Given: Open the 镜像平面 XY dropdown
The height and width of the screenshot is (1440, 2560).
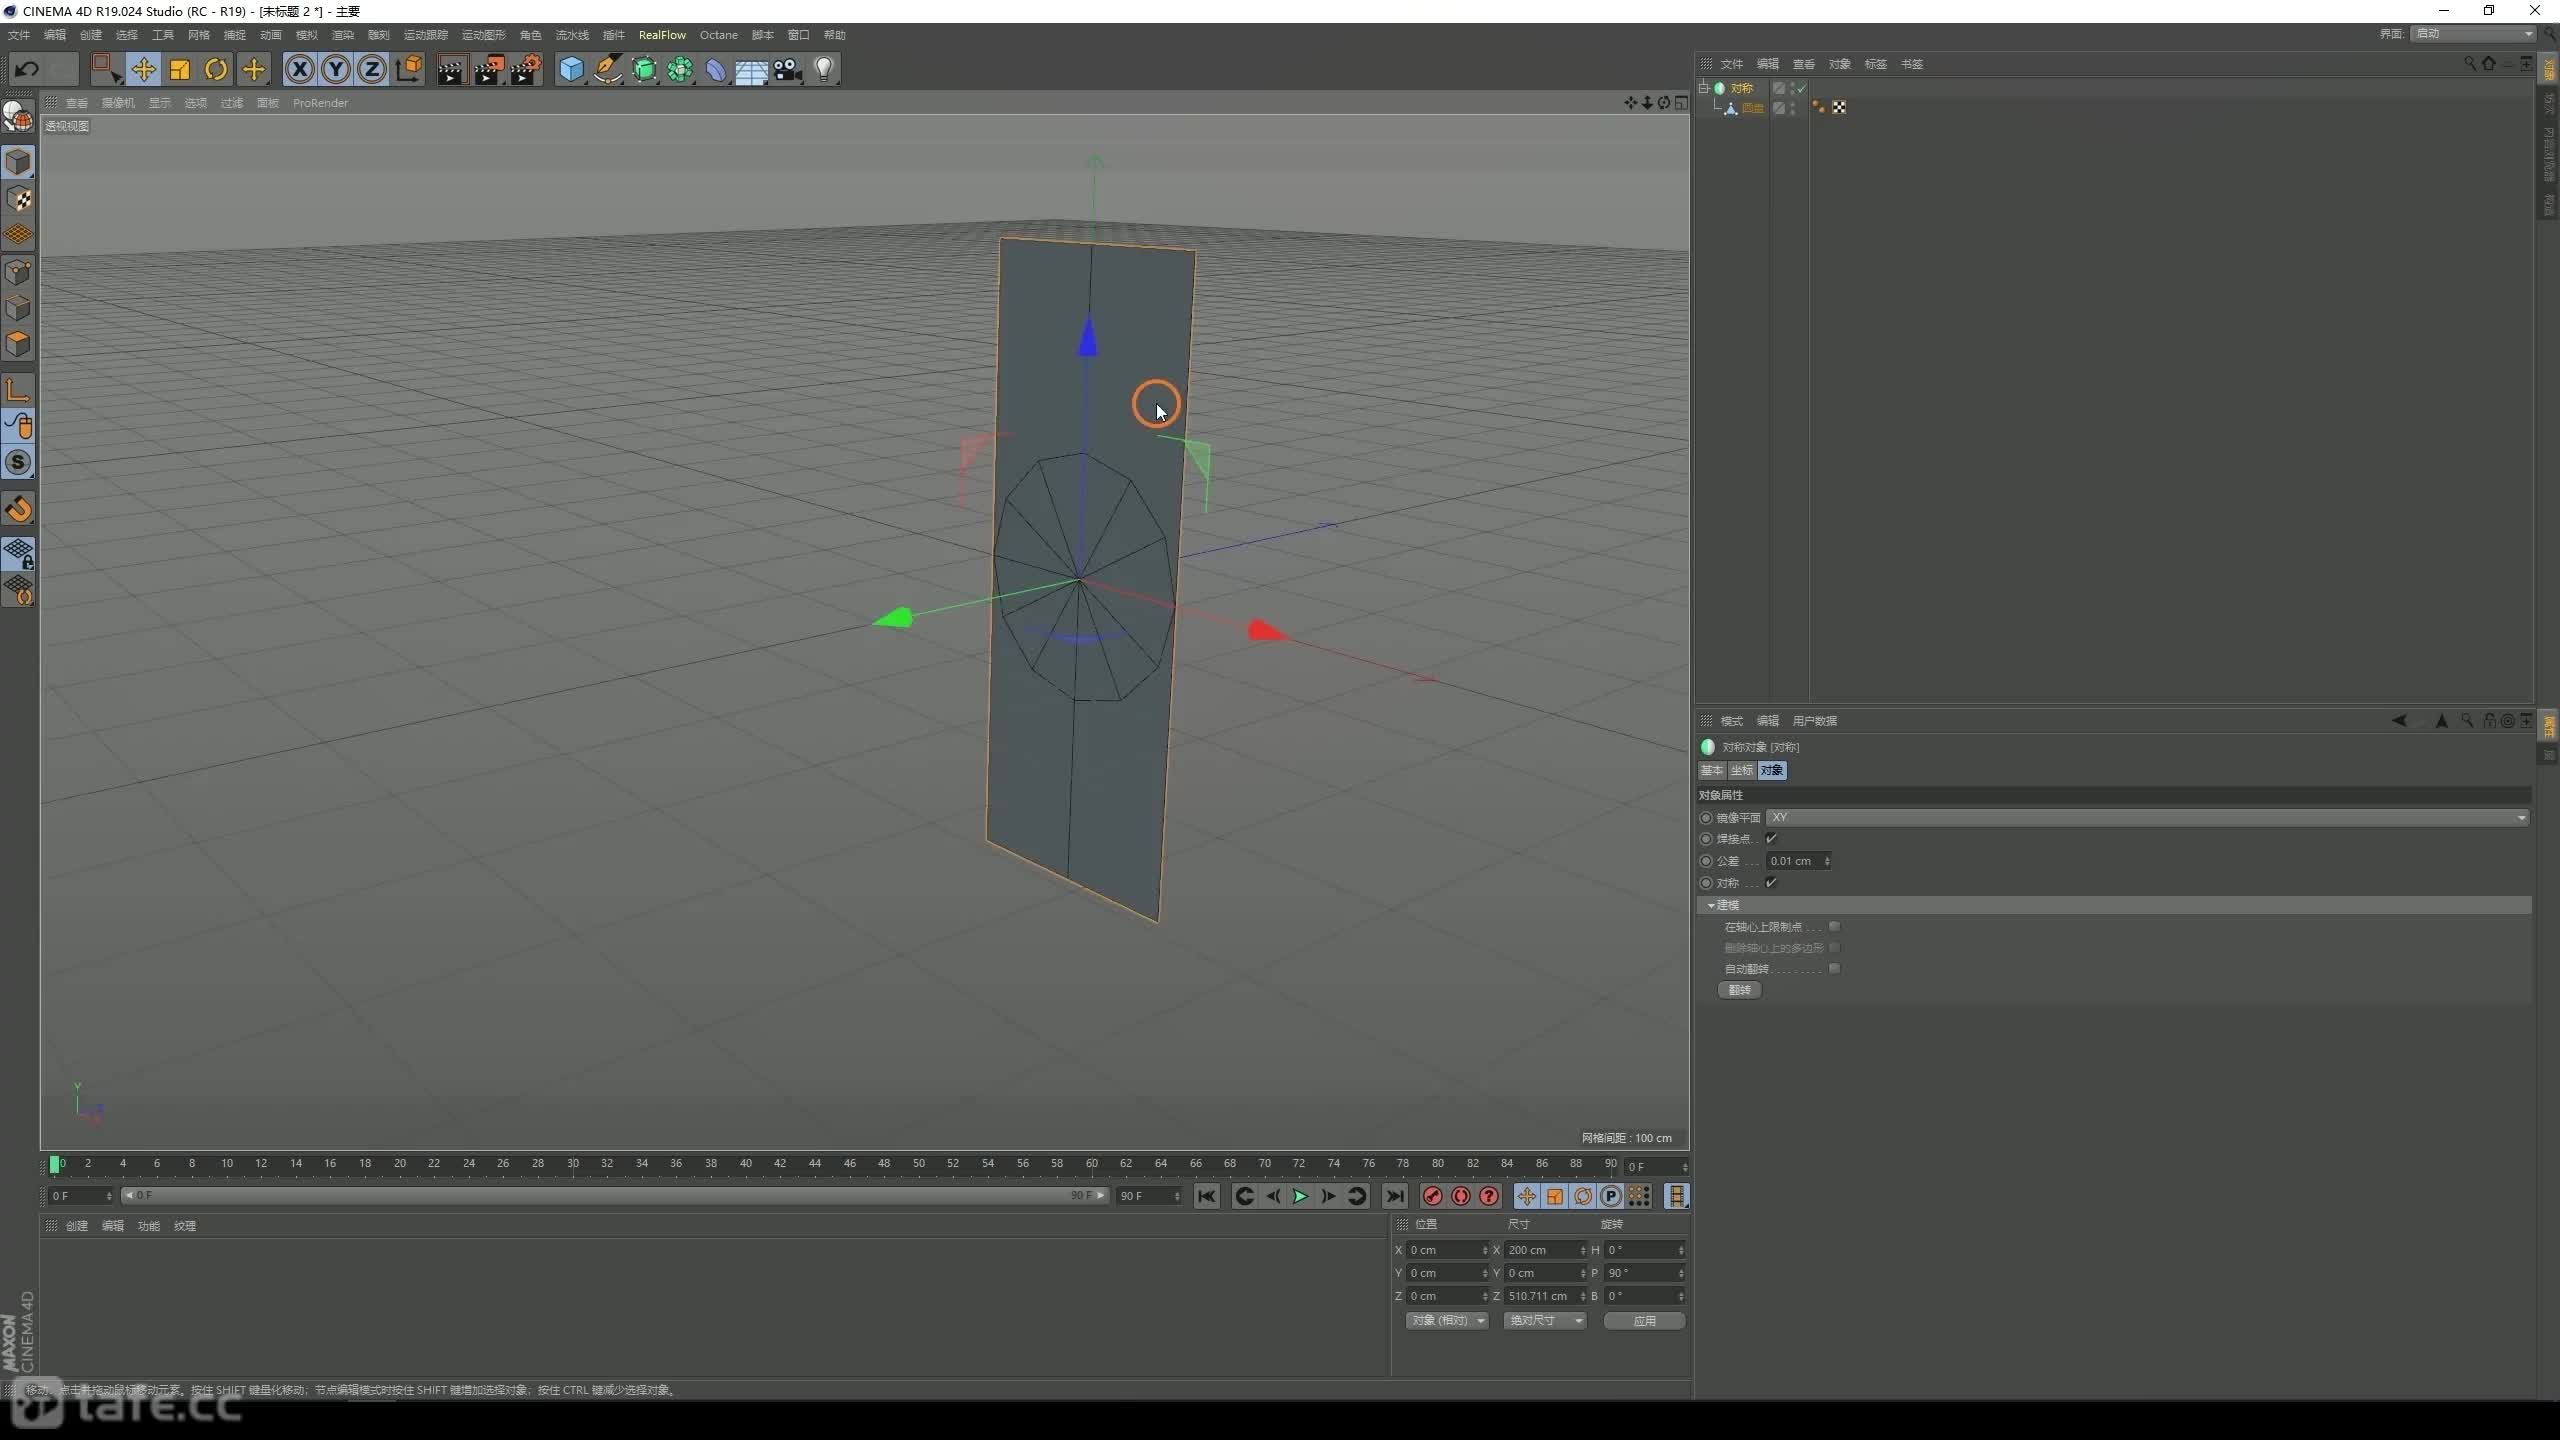Looking at the screenshot, I should (2147, 818).
